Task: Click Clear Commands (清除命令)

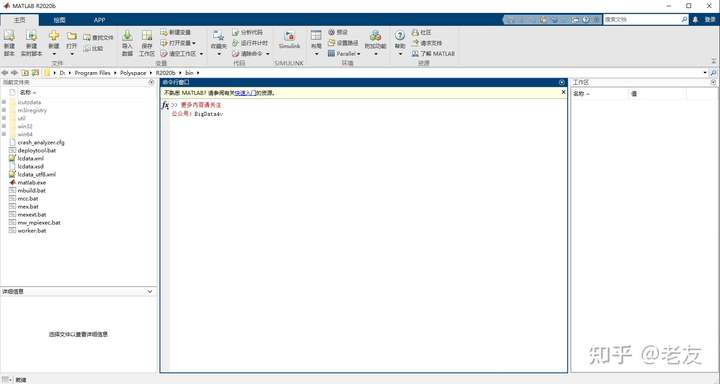Action: point(248,54)
